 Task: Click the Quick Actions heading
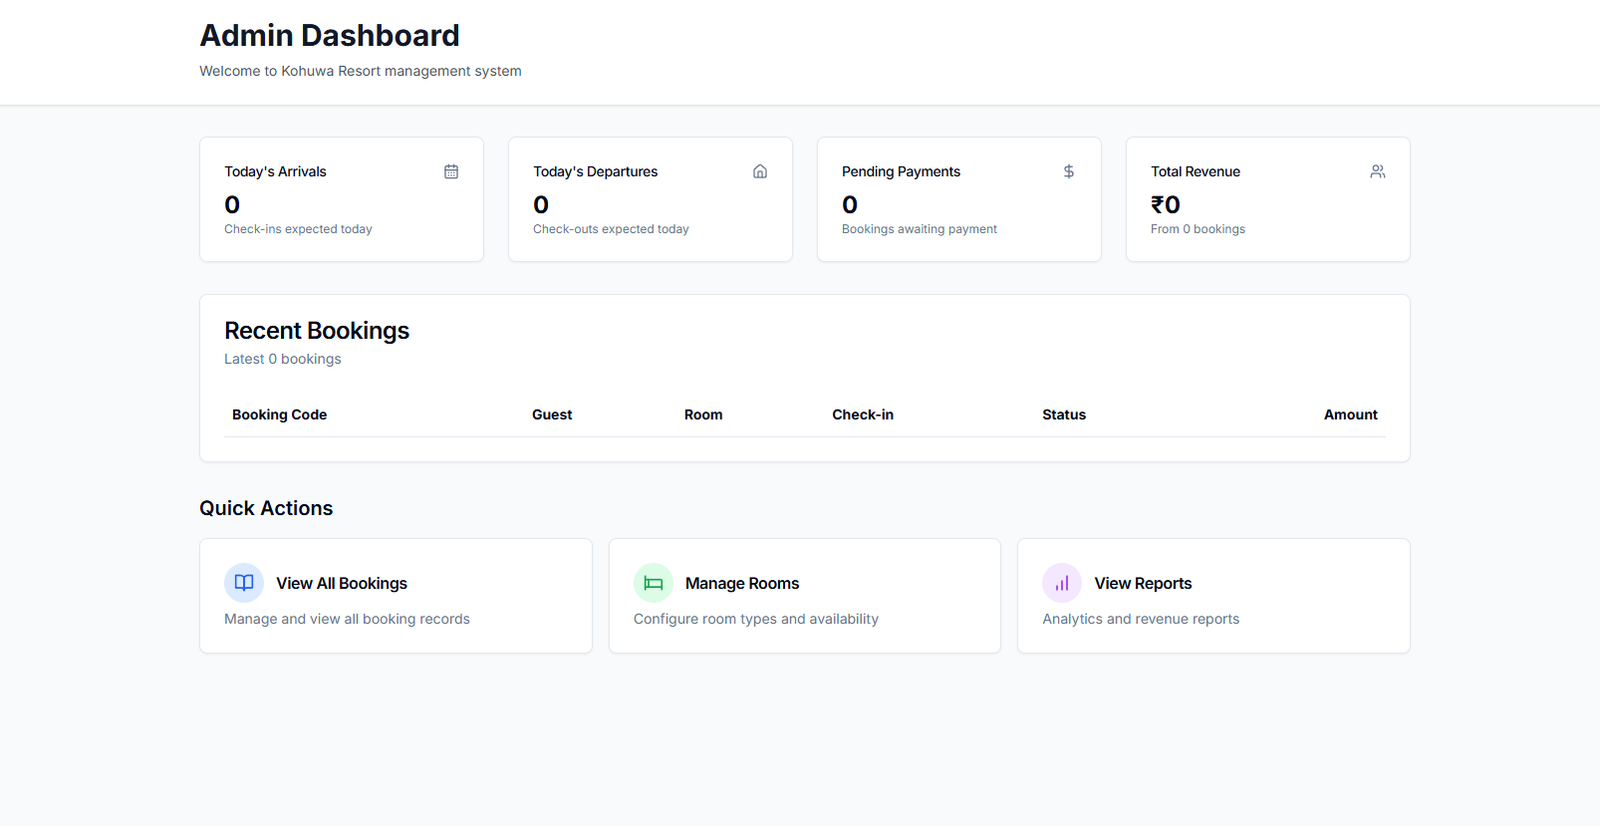pyautogui.click(x=266, y=508)
